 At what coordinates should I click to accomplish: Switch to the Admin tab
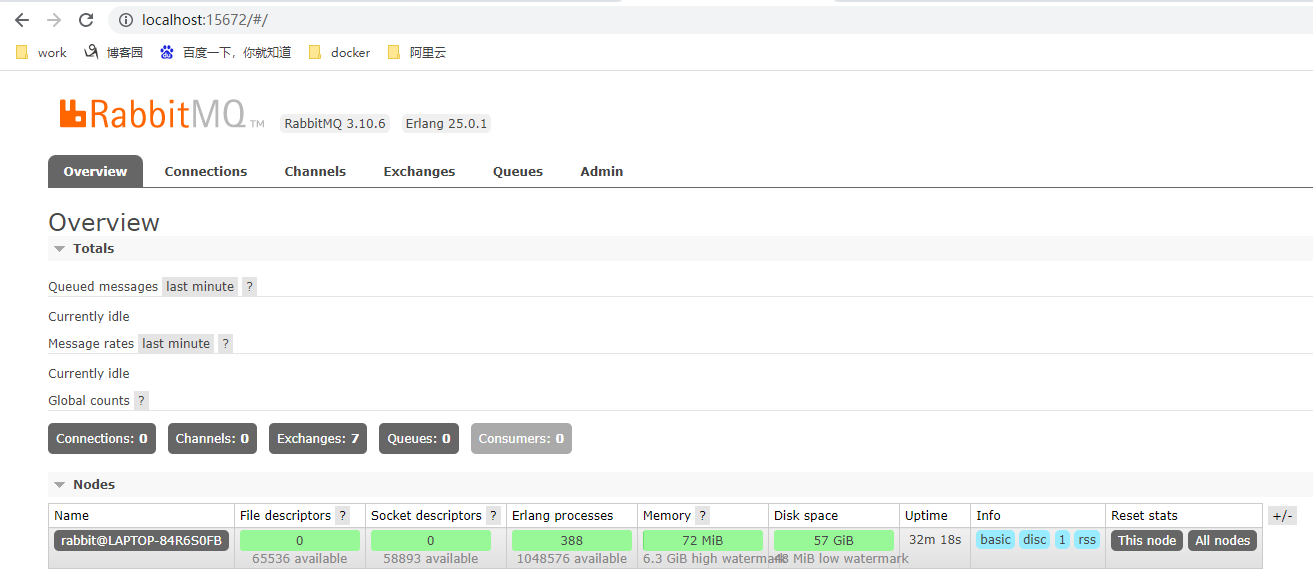[x=602, y=171]
